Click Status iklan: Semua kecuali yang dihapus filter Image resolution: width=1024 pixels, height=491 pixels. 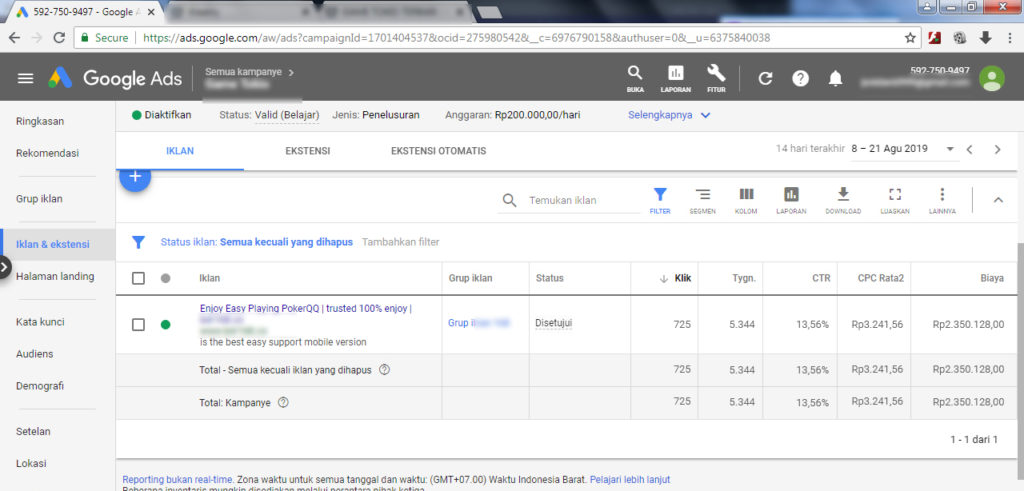point(257,242)
